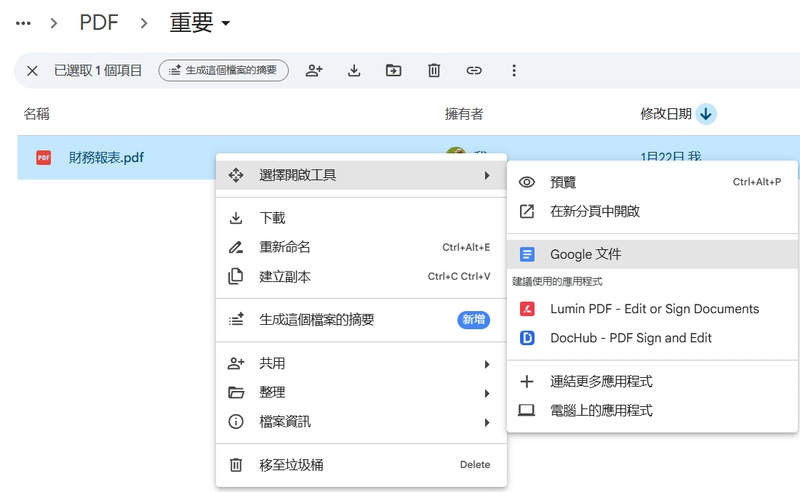Expand the 檔案資訊 submenu
Image resolution: width=800 pixels, height=492 pixels.
361,422
